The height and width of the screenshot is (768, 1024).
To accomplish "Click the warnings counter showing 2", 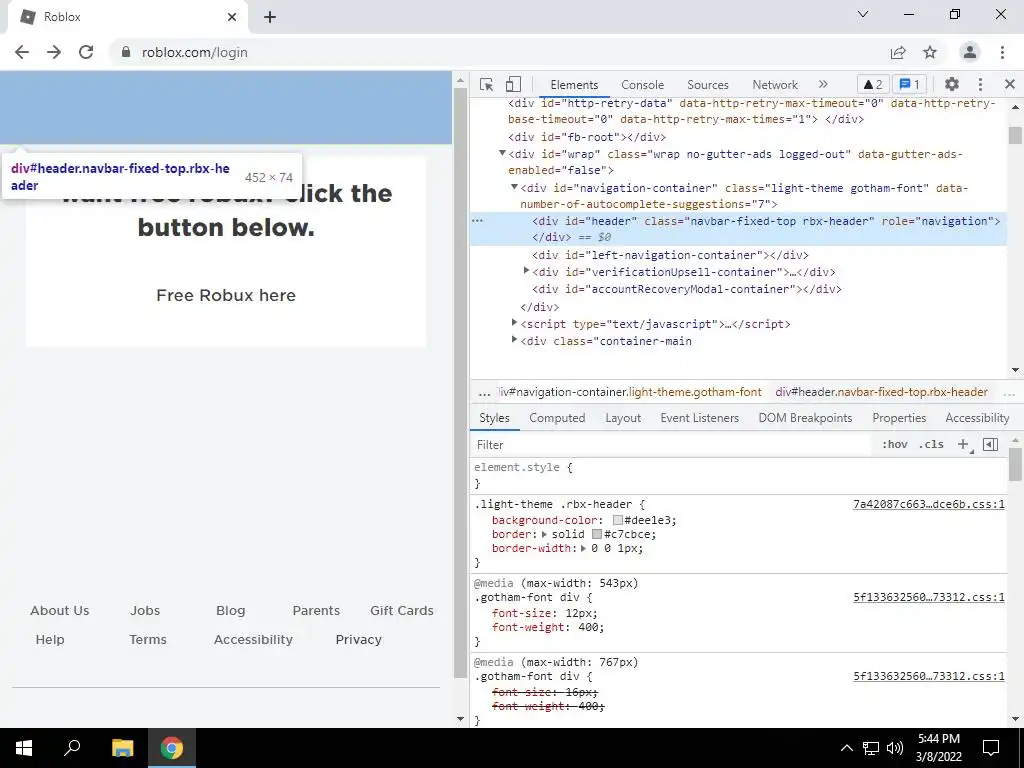I will 872,84.
